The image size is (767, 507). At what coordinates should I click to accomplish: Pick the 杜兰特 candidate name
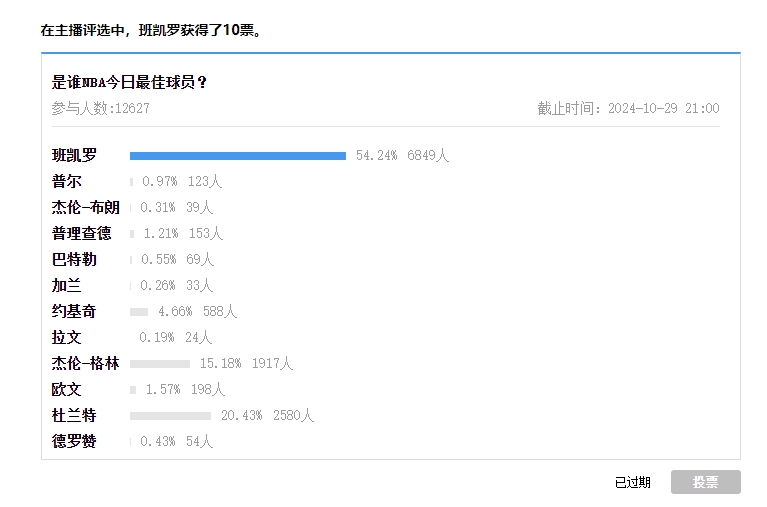click(75, 416)
